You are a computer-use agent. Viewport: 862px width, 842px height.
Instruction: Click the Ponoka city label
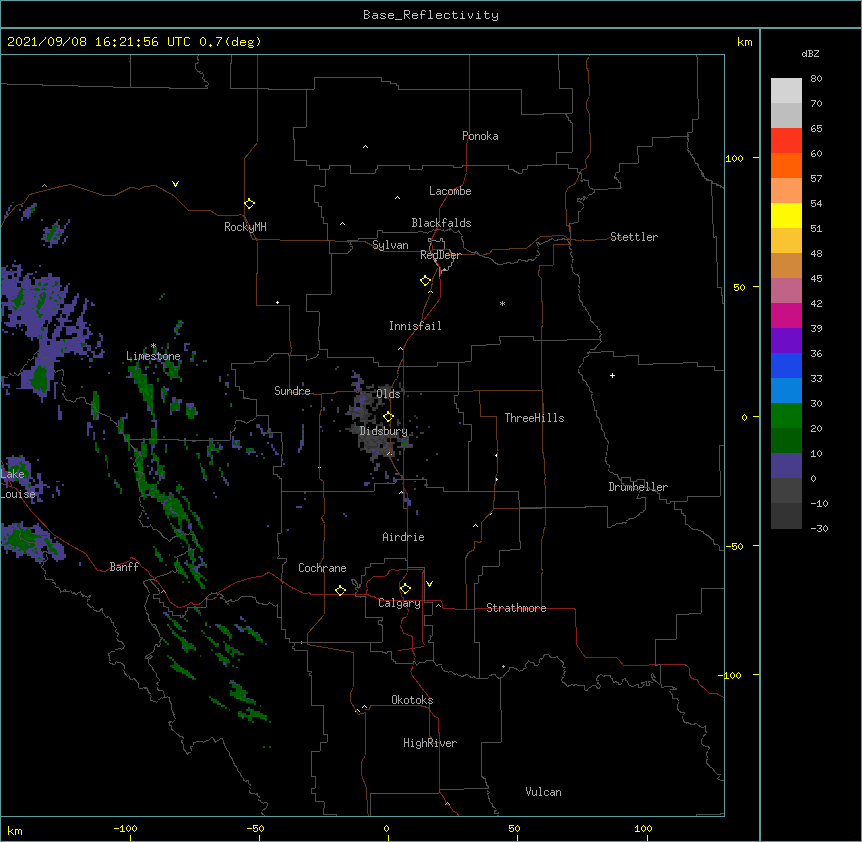480,136
